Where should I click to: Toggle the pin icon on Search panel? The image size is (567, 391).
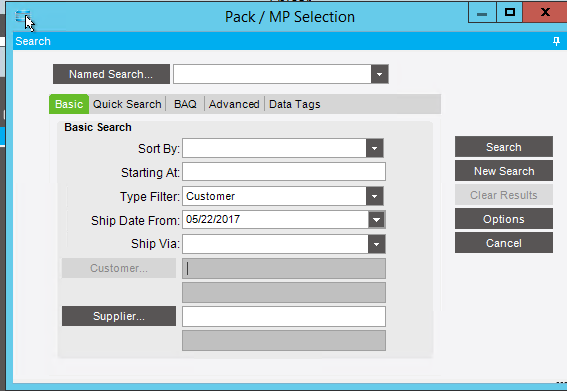tap(556, 41)
